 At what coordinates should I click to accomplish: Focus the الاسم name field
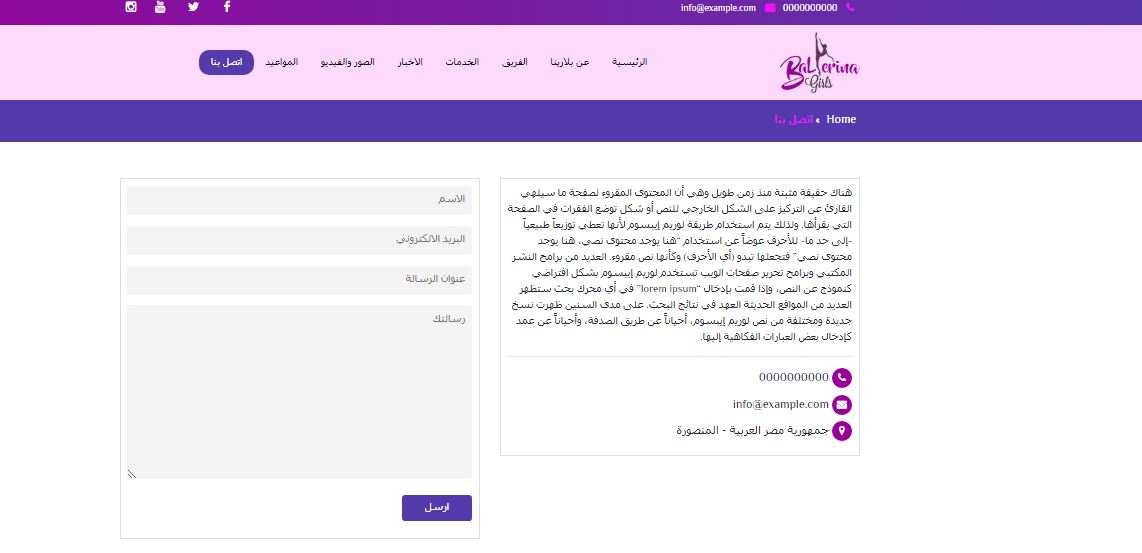pos(299,200)
